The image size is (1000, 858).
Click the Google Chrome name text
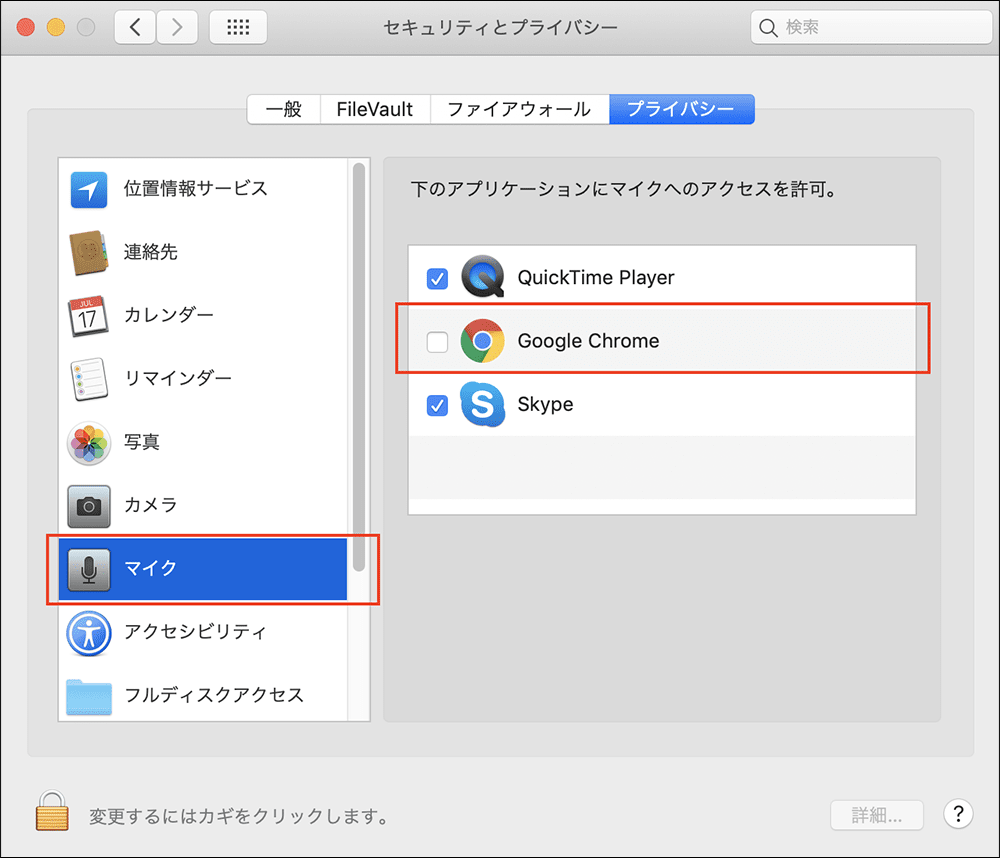[588, 341]
